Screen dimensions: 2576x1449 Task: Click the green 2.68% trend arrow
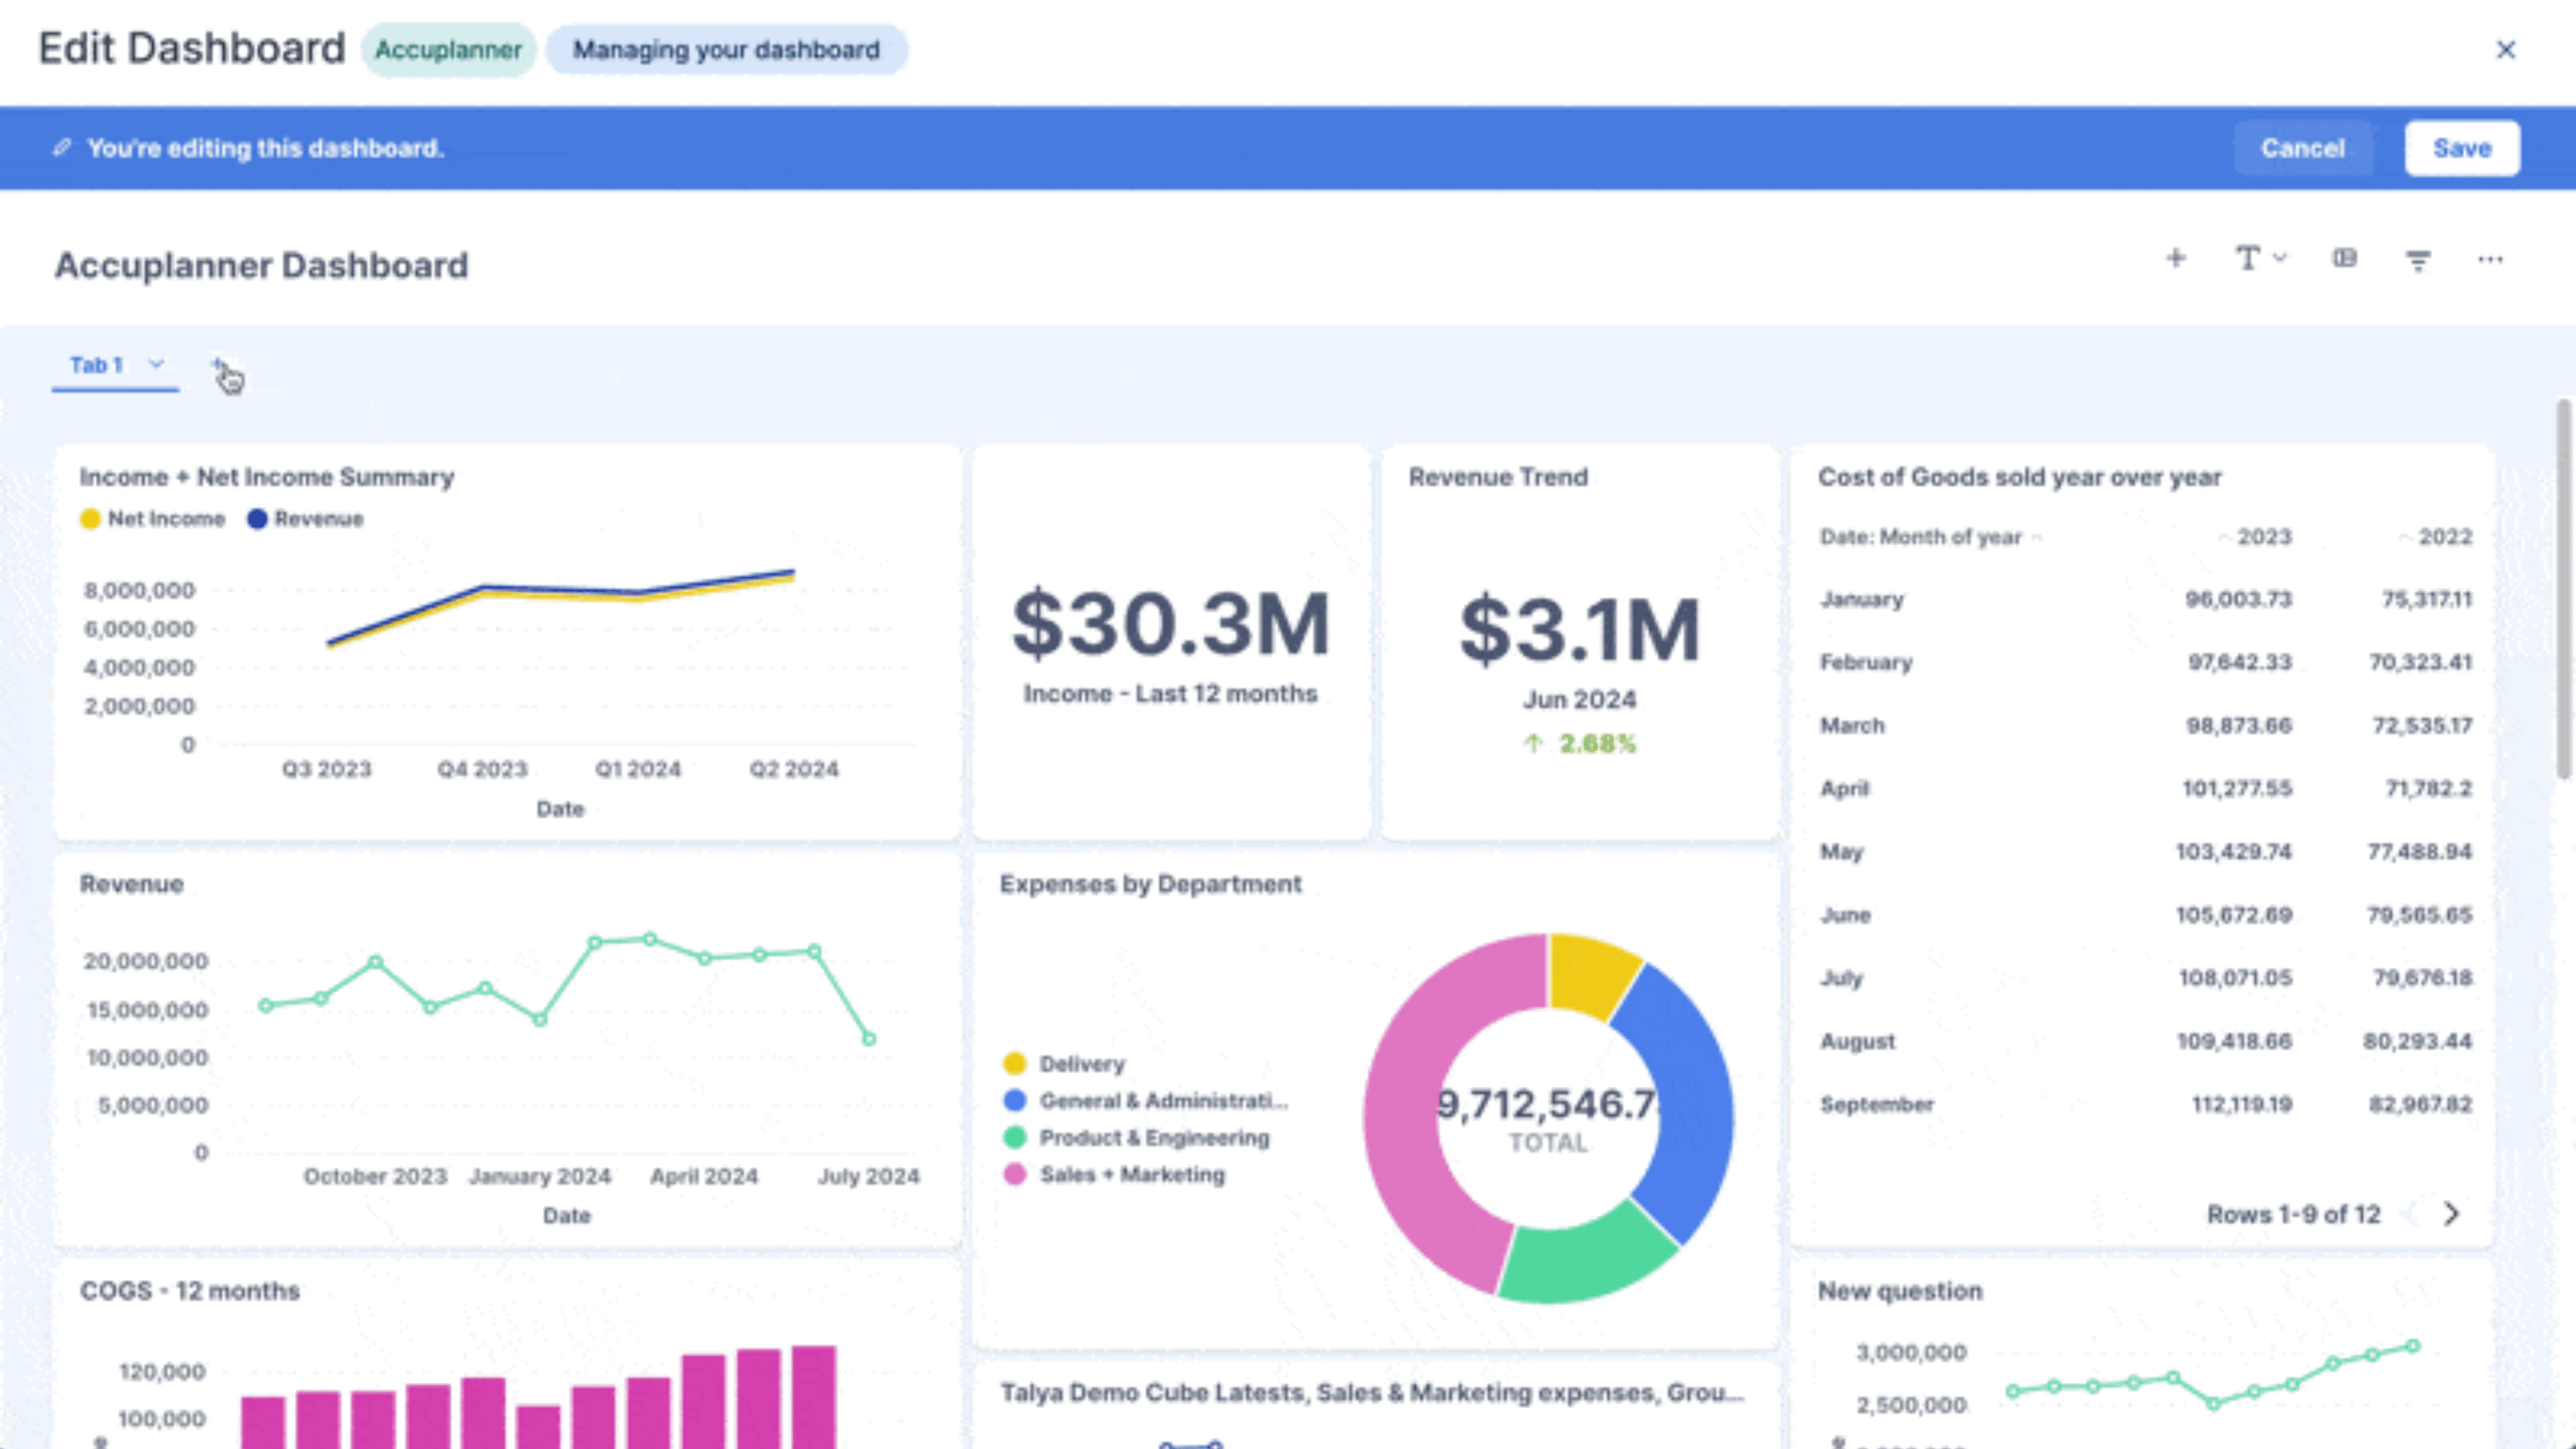(x=1533, y=743)
